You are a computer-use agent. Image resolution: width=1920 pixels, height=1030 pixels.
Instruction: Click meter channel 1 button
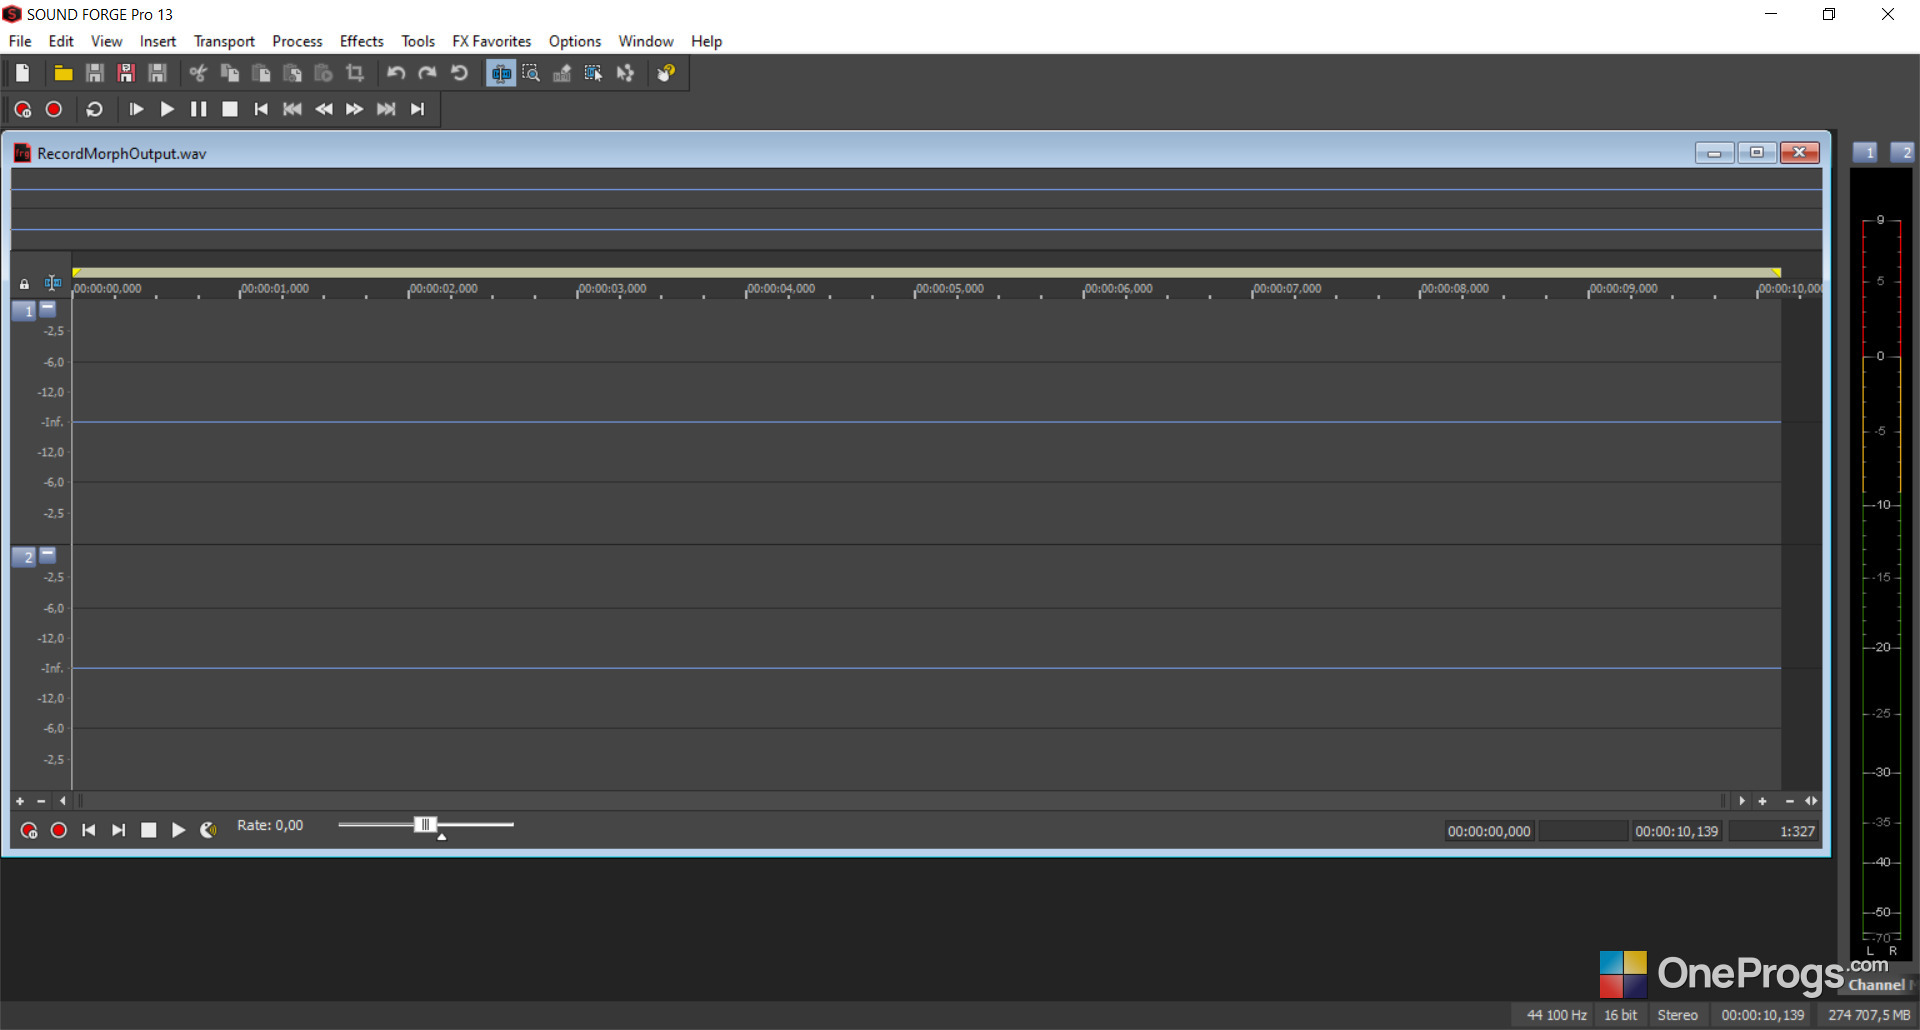point(1866,152)
